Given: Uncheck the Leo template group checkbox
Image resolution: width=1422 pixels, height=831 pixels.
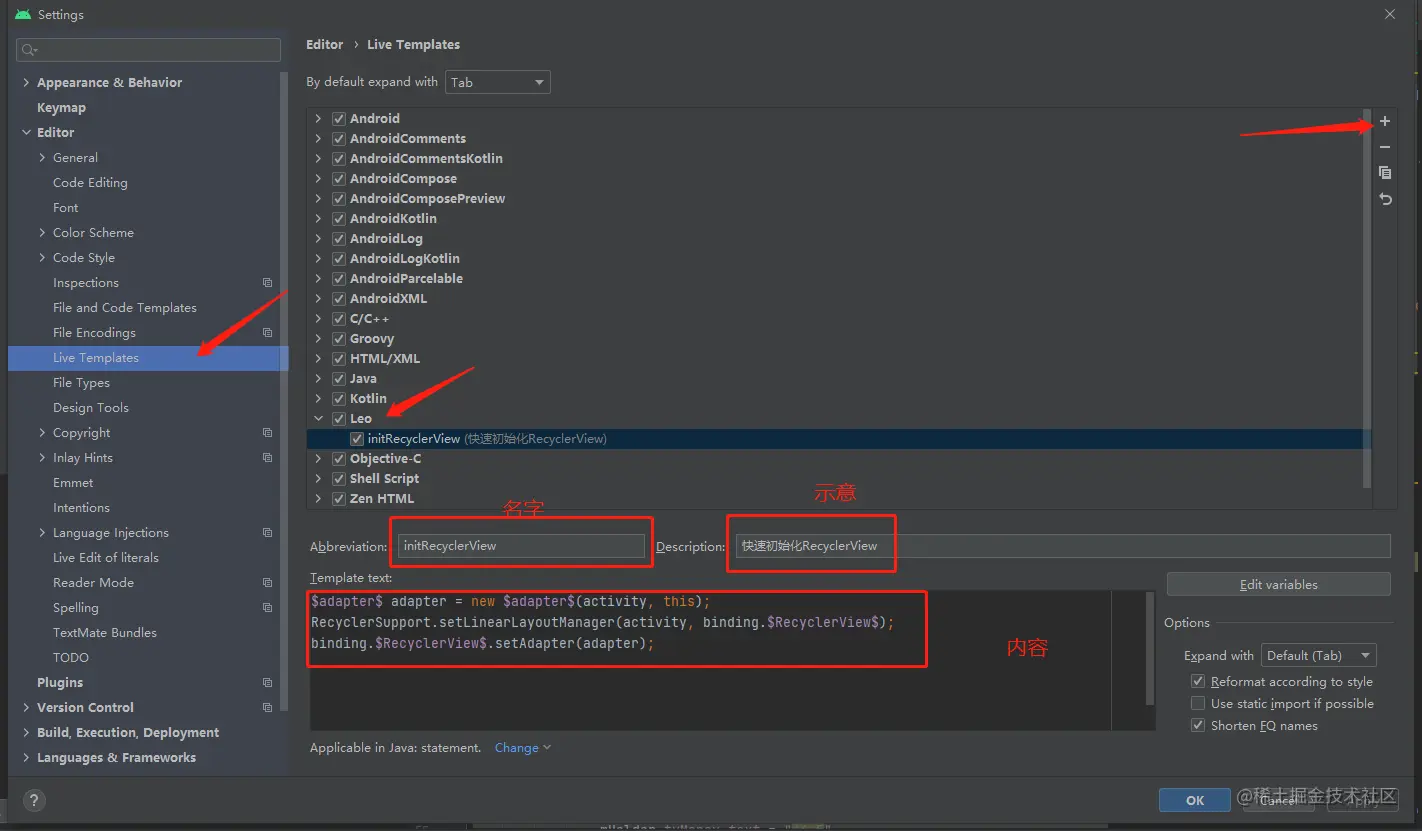Looking at the screenshot, I should [339, 419].
